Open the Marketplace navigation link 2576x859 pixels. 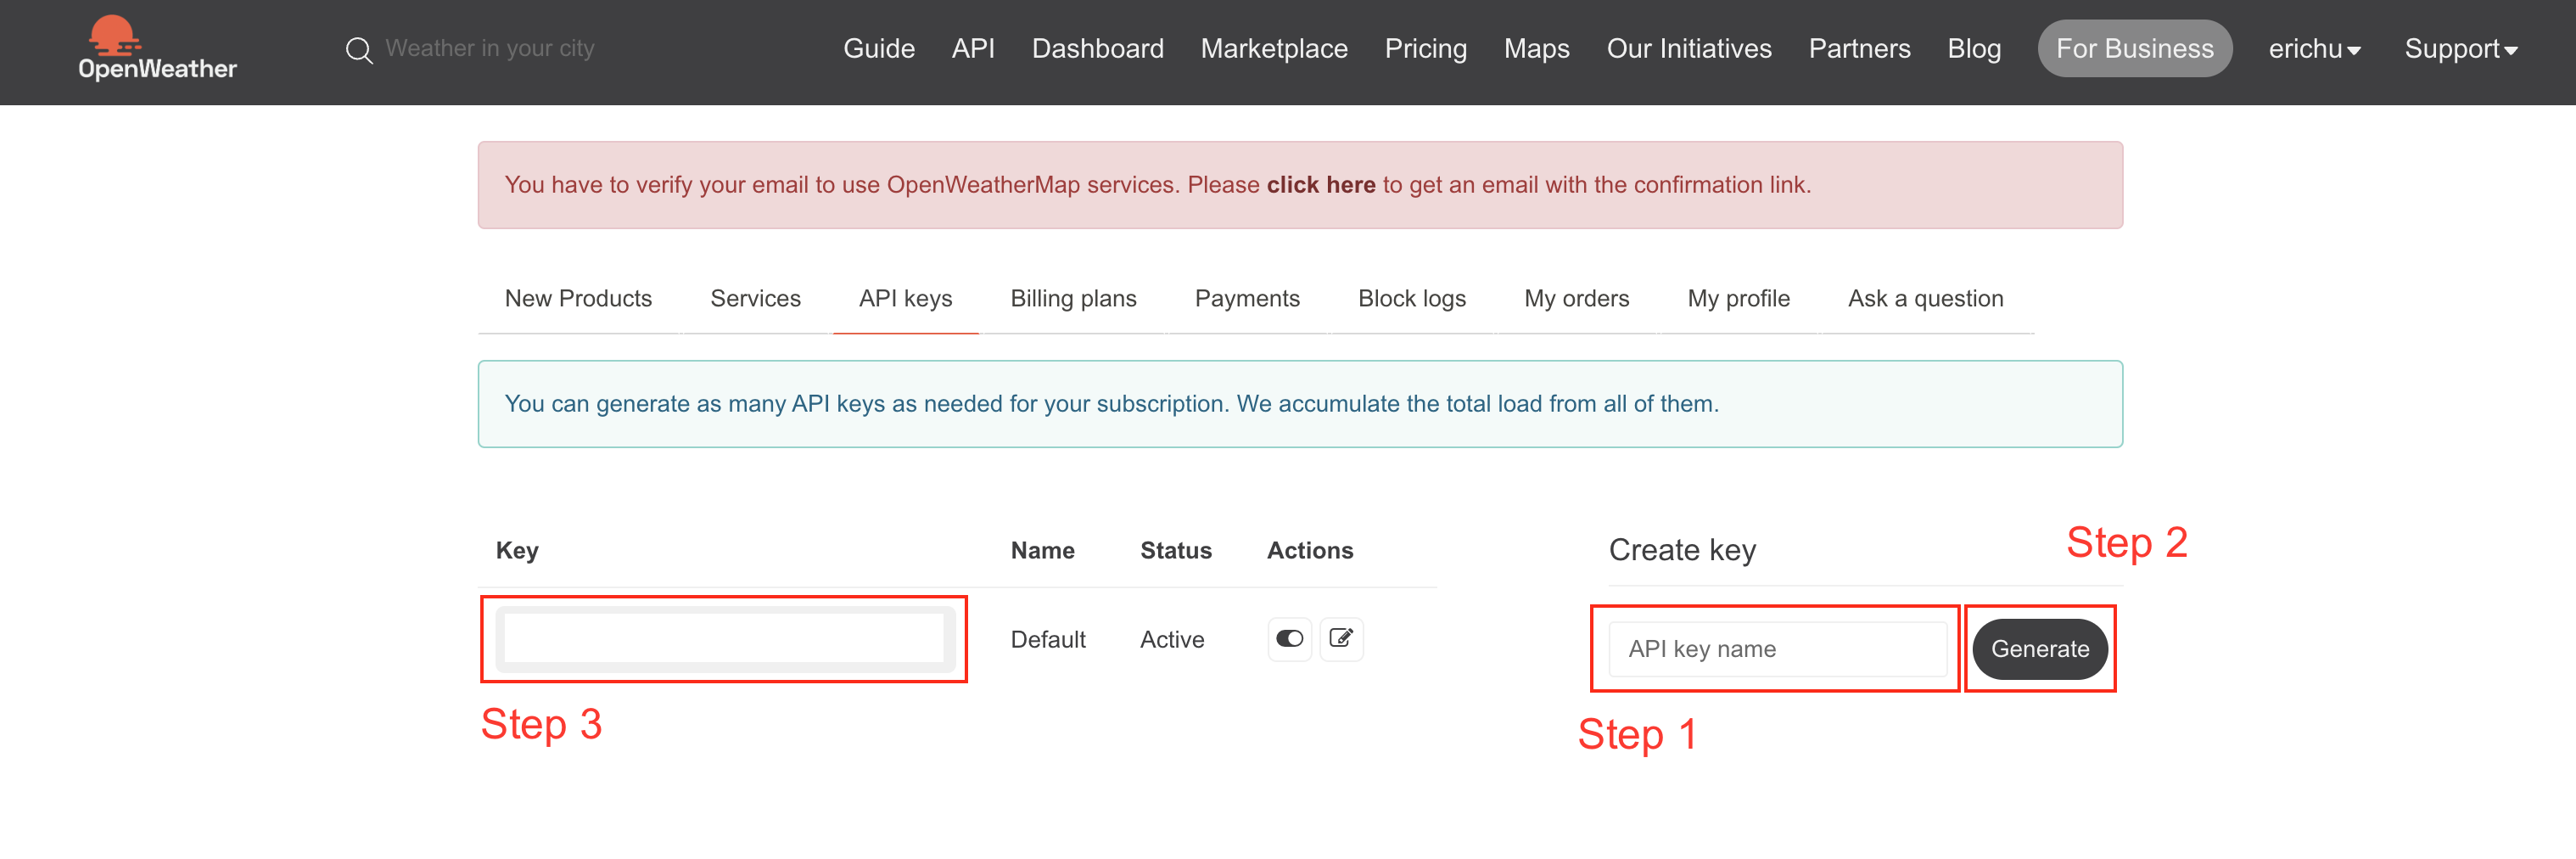[1273, 49]
